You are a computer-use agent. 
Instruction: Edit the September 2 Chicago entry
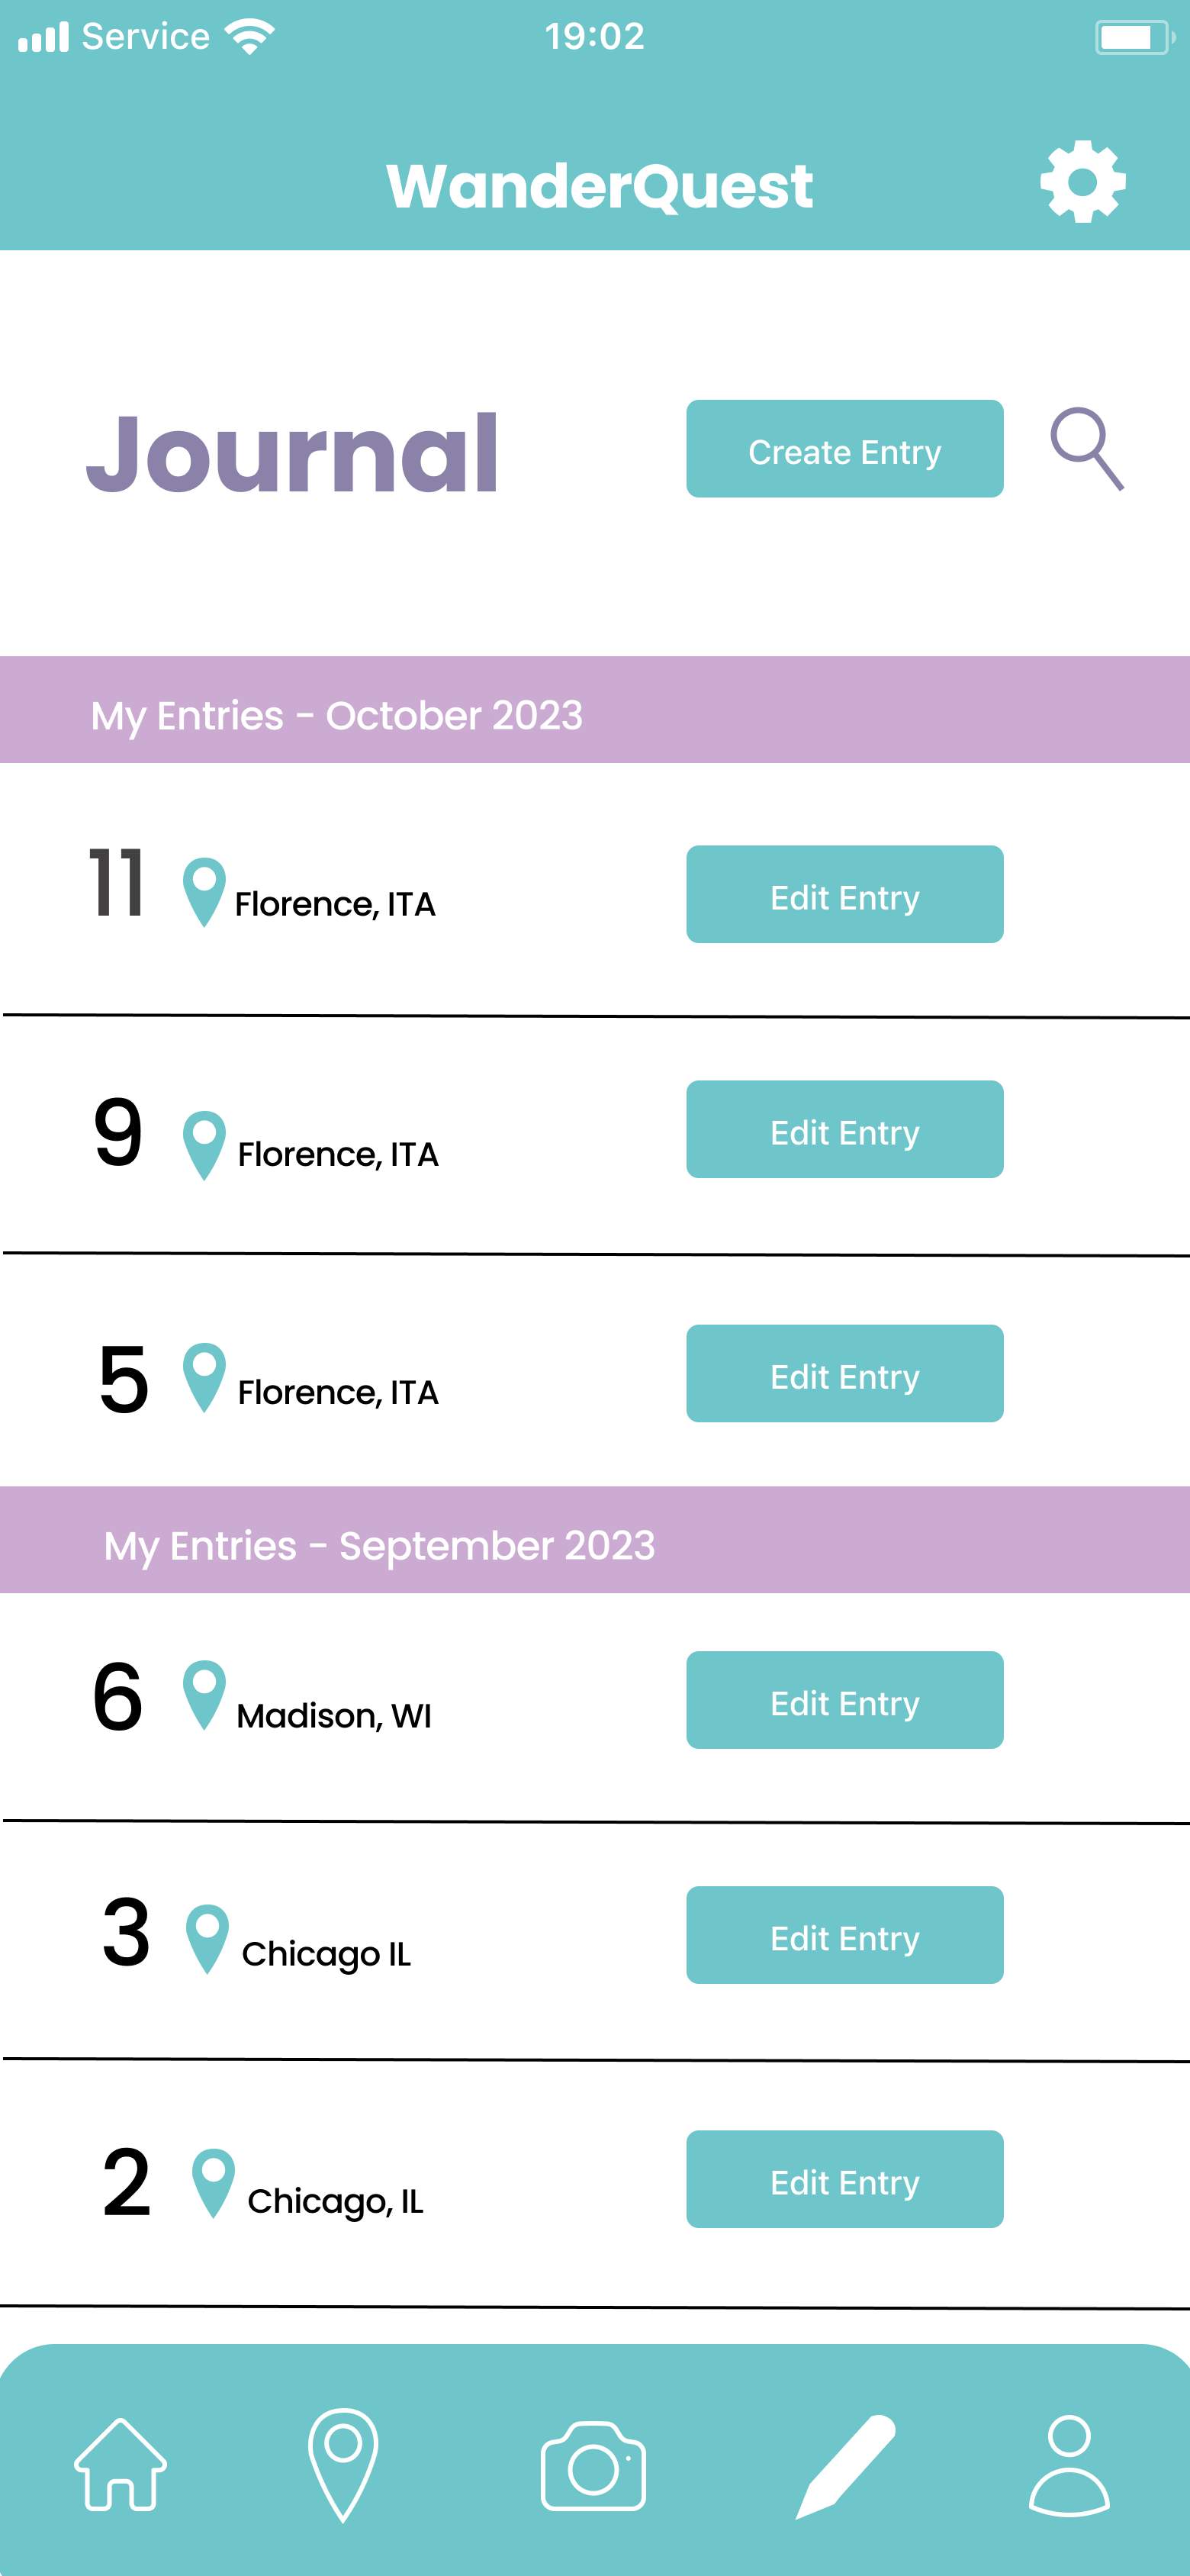845,2179
